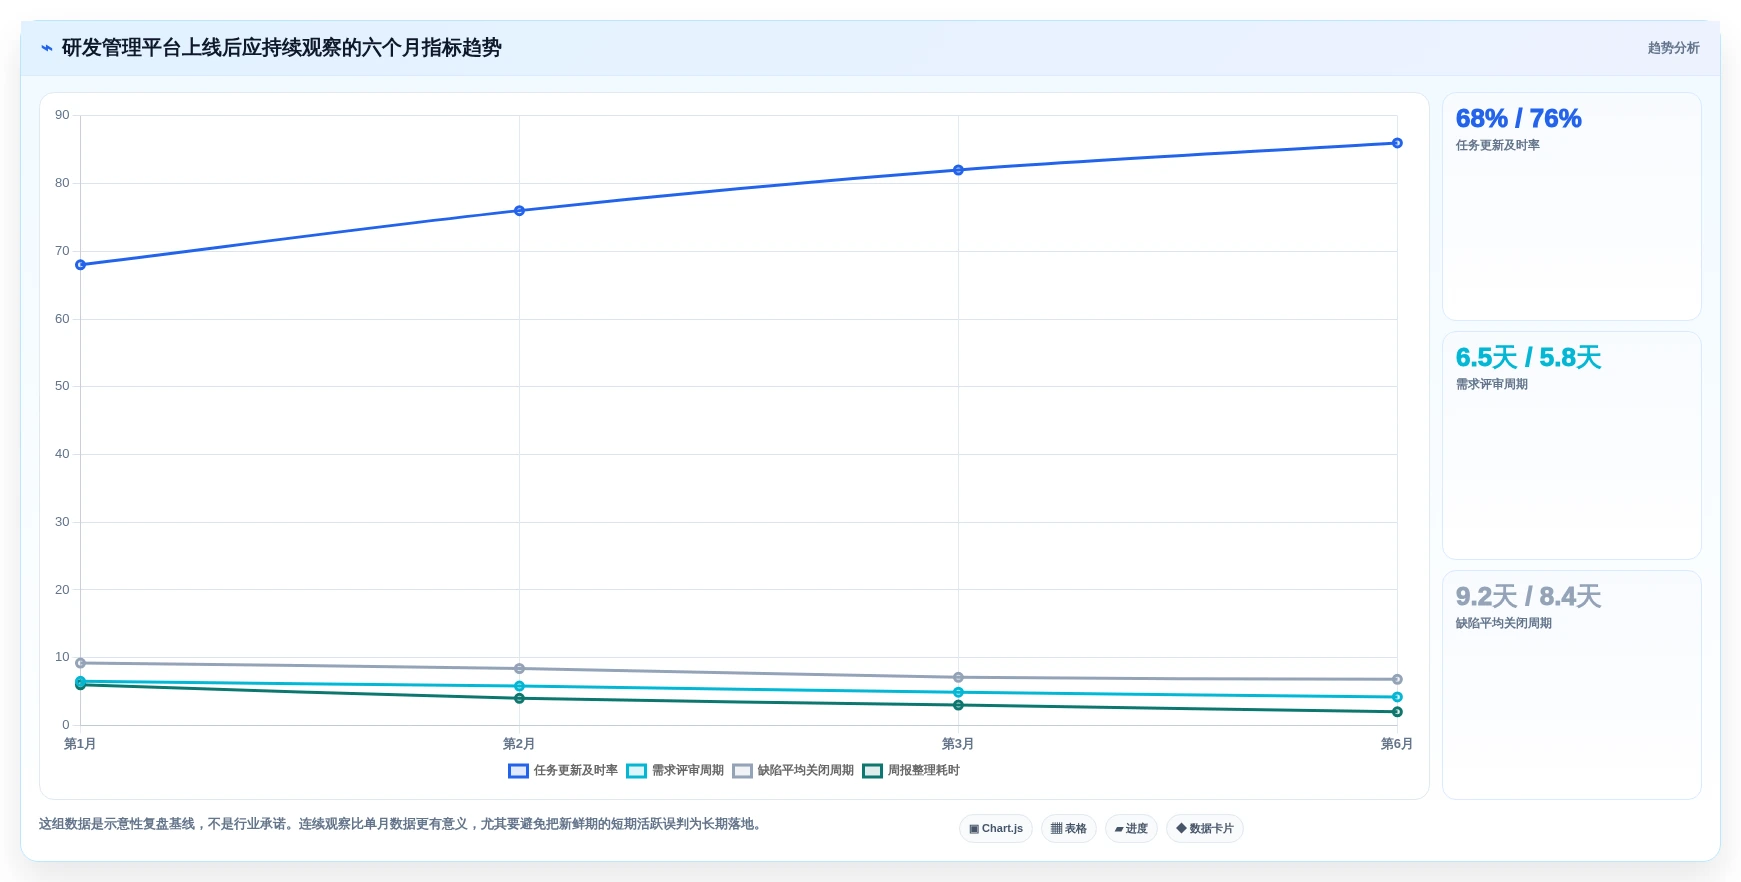Screen dimensions: 1741x882
Task: Click the 趋势分析 label in the header
Action: pyautogui.click(x=1673, y=48)
